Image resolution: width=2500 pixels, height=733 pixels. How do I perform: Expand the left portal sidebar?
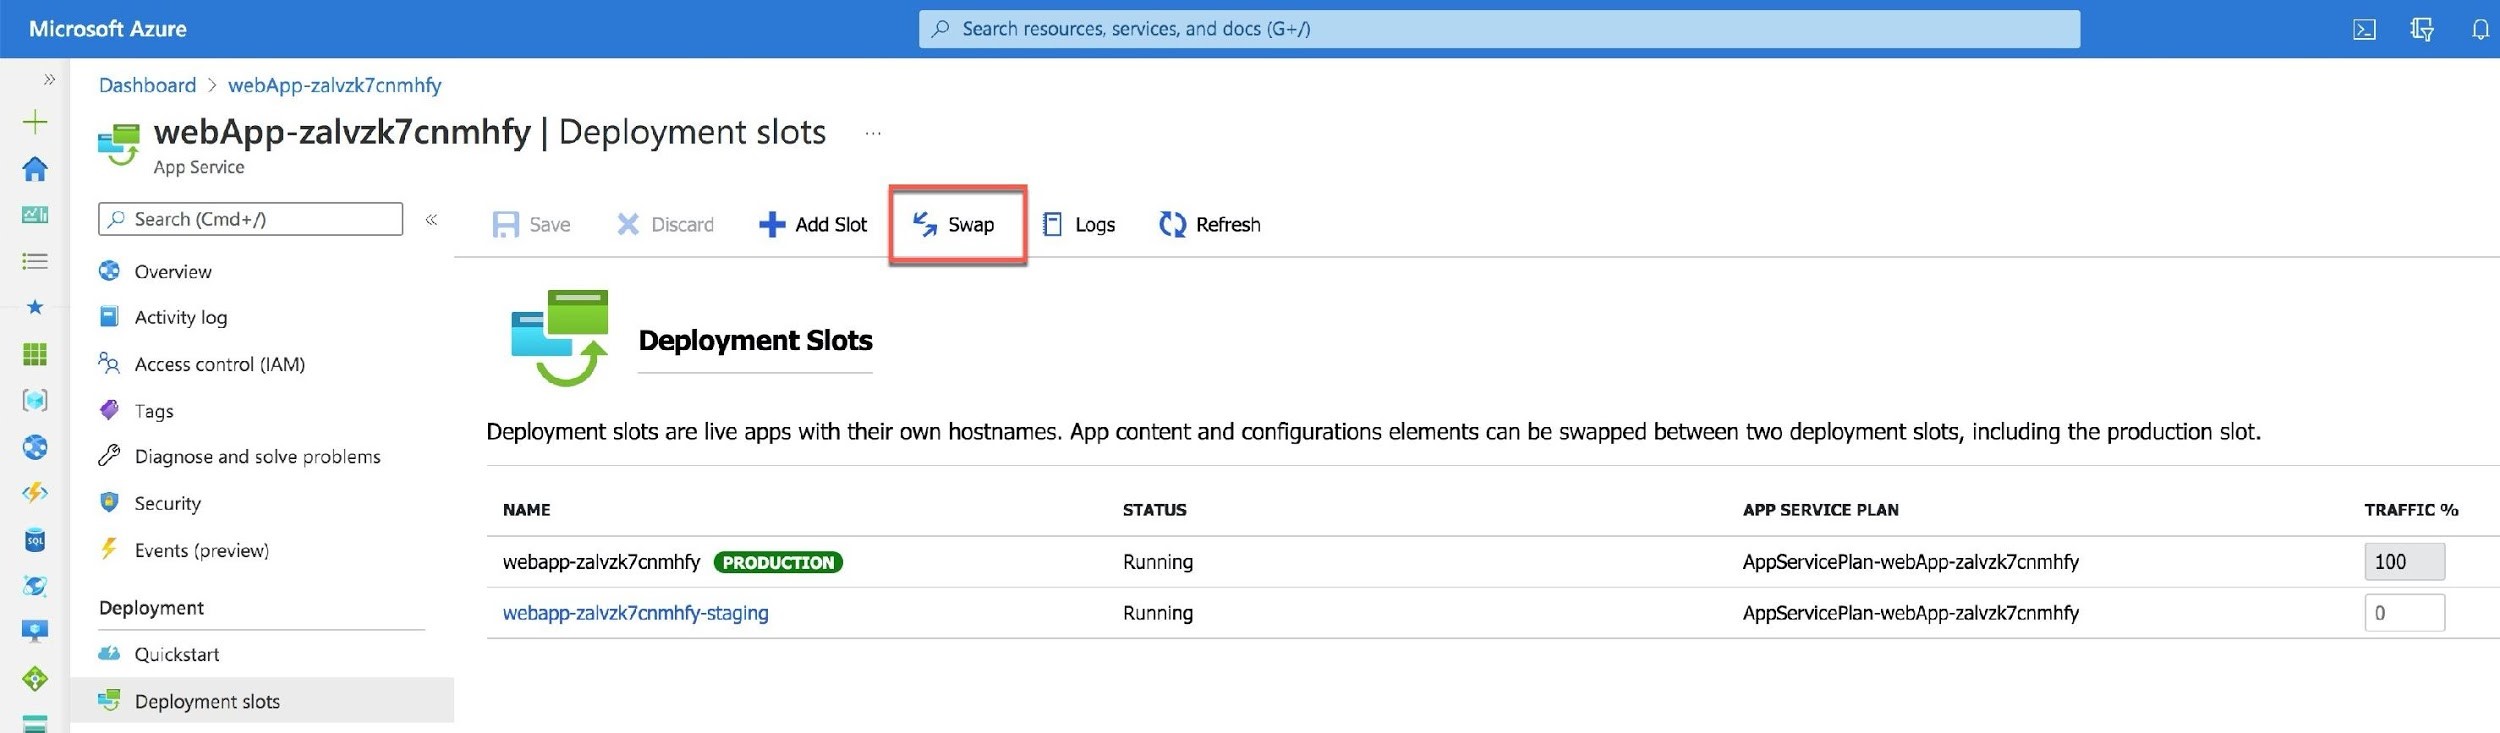coord(49,79)
